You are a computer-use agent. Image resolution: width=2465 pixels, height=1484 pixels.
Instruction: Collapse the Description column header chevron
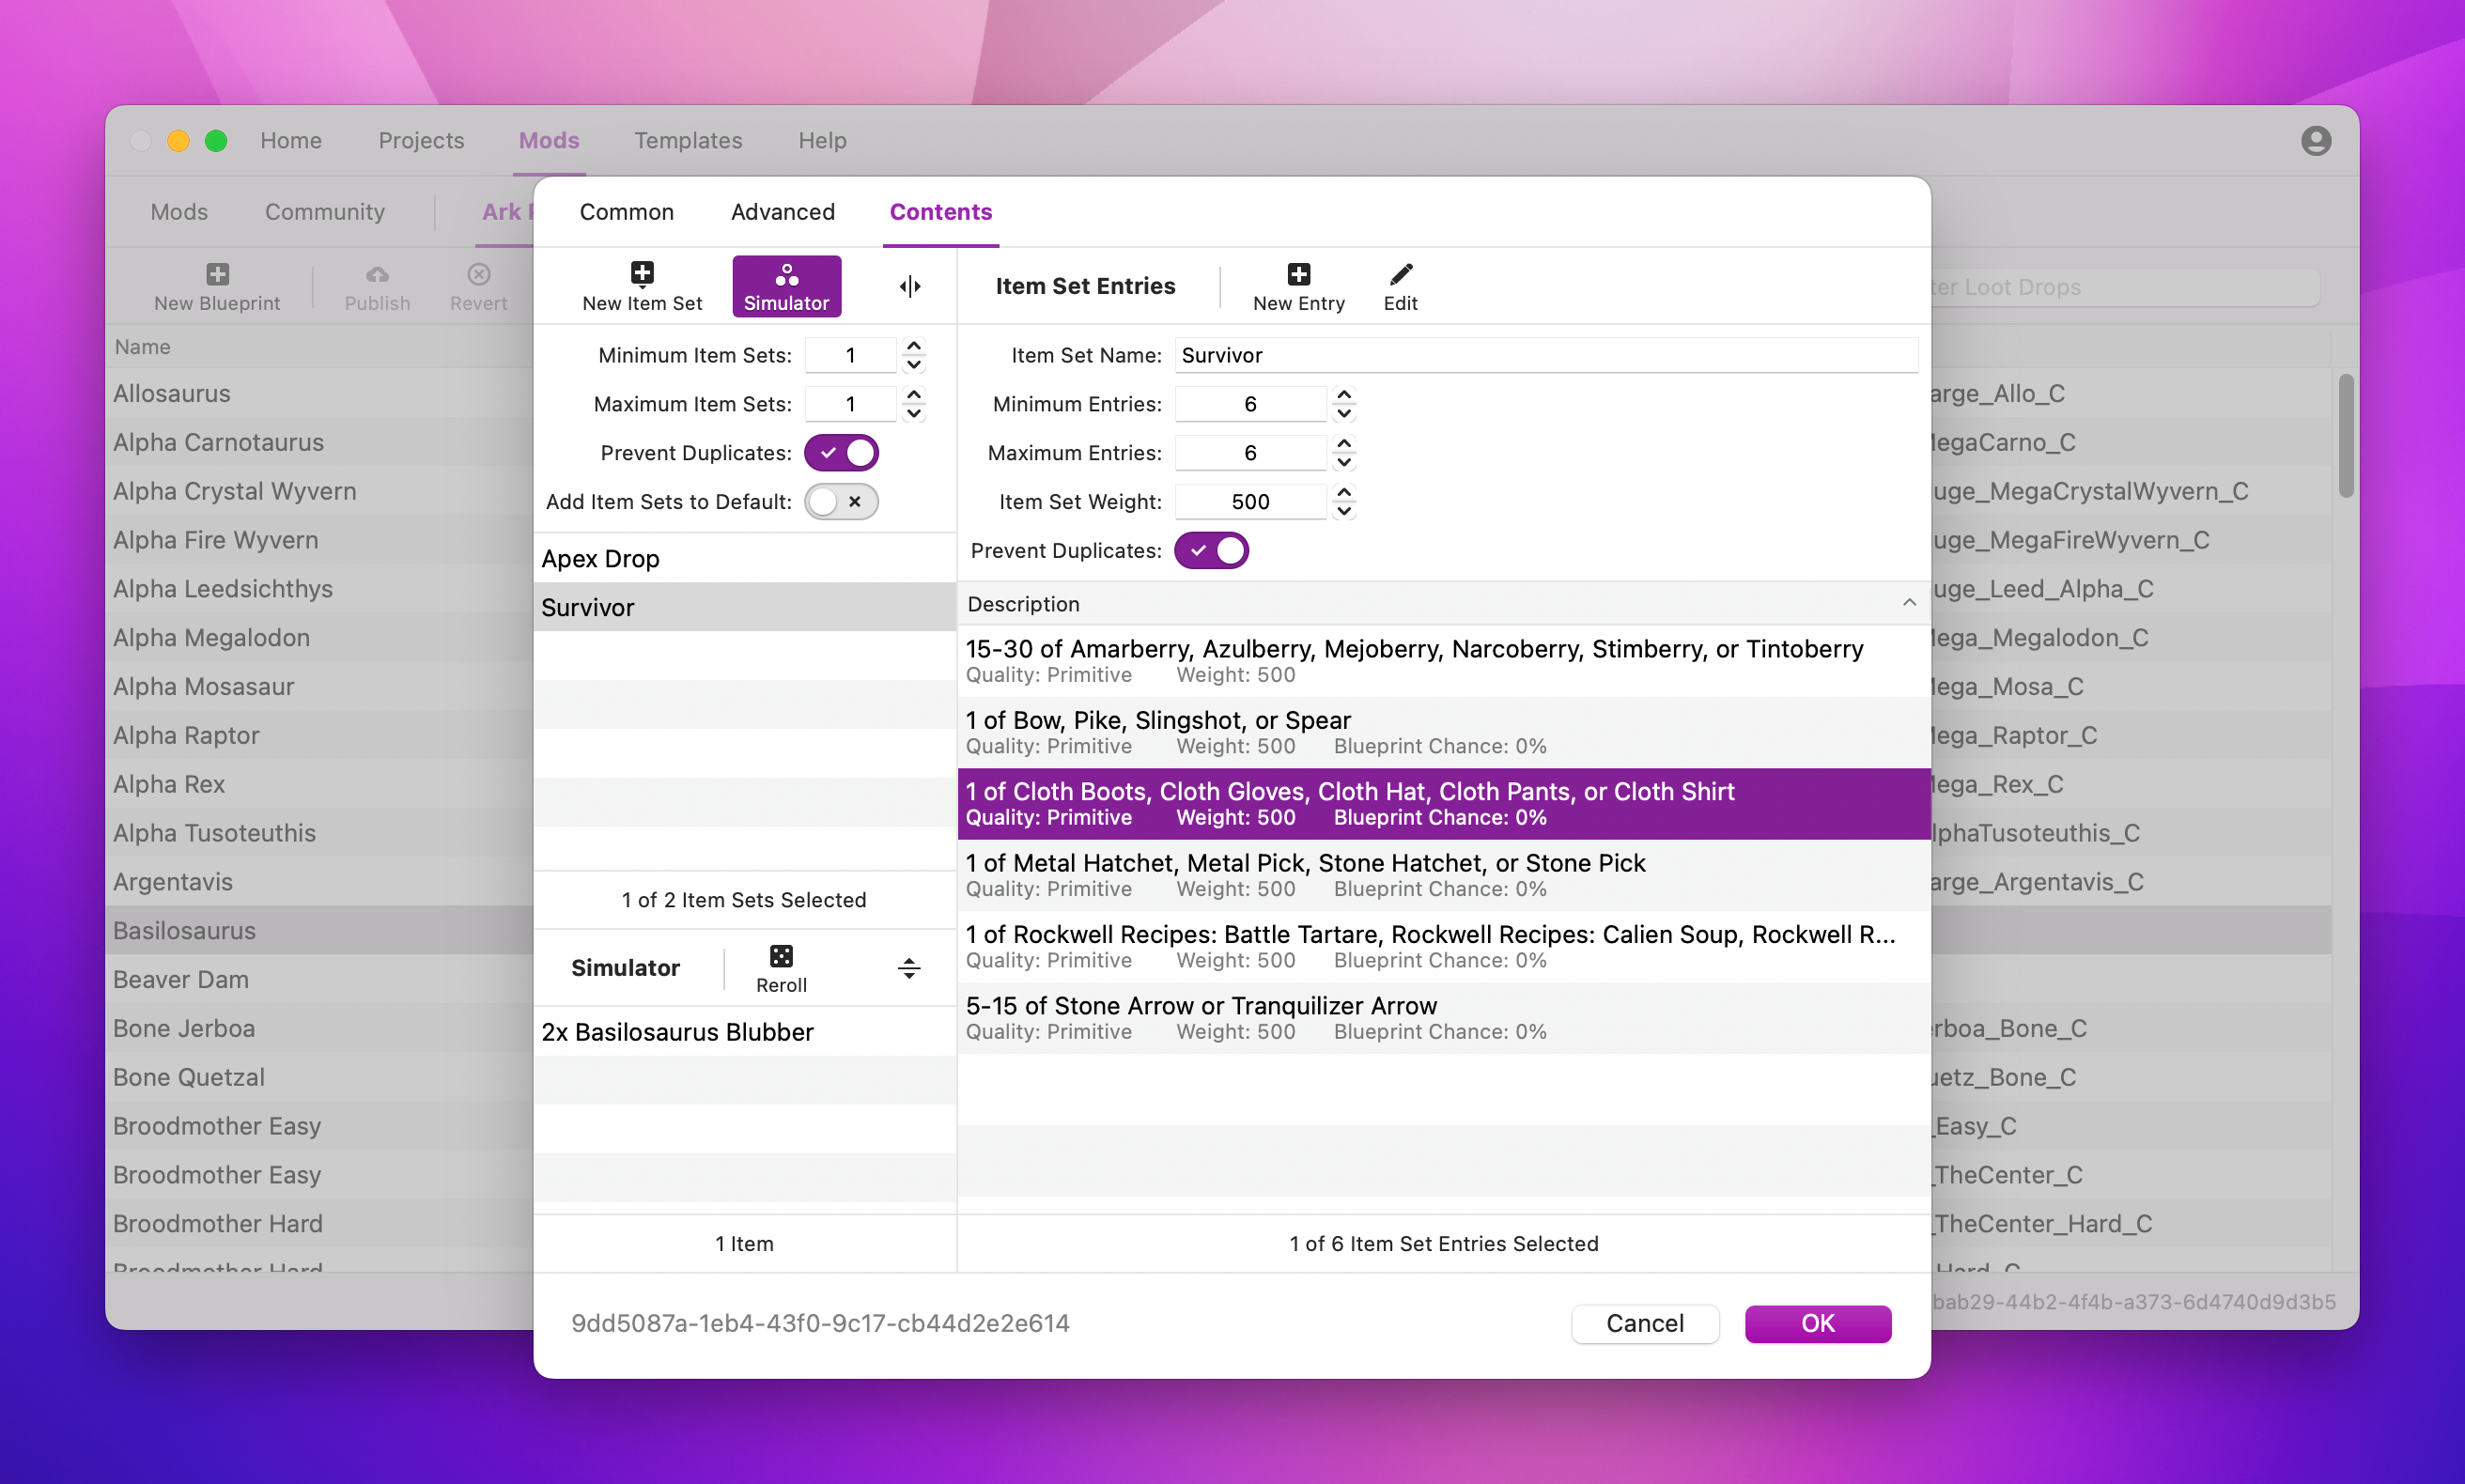click(x=1908, y=603)
